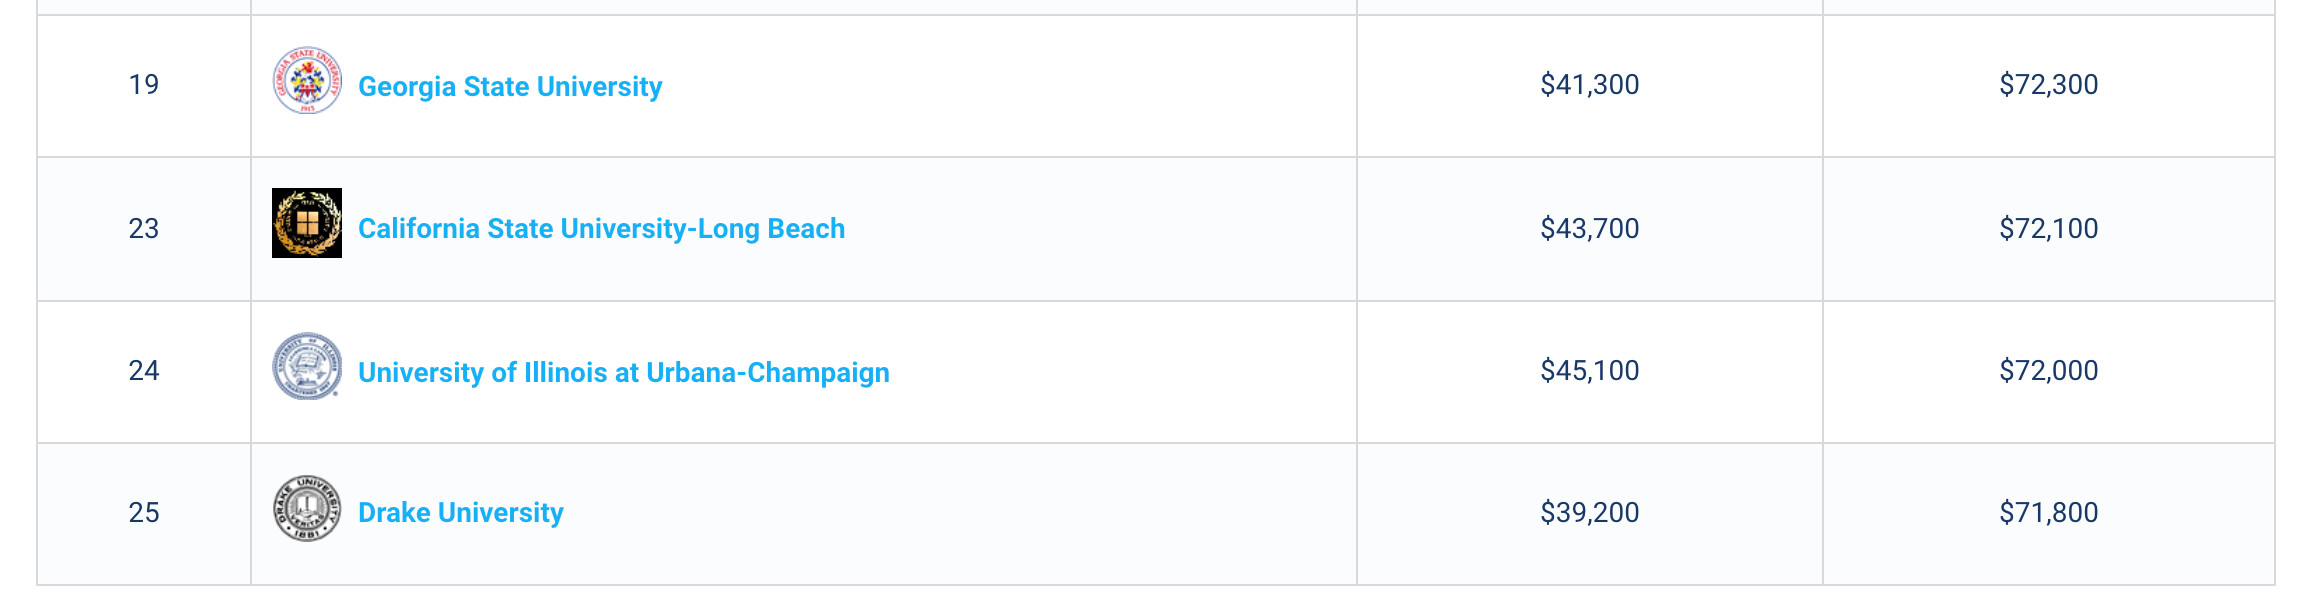
Task: Select rank number 25 cell
Action: [x=144, y=513]
